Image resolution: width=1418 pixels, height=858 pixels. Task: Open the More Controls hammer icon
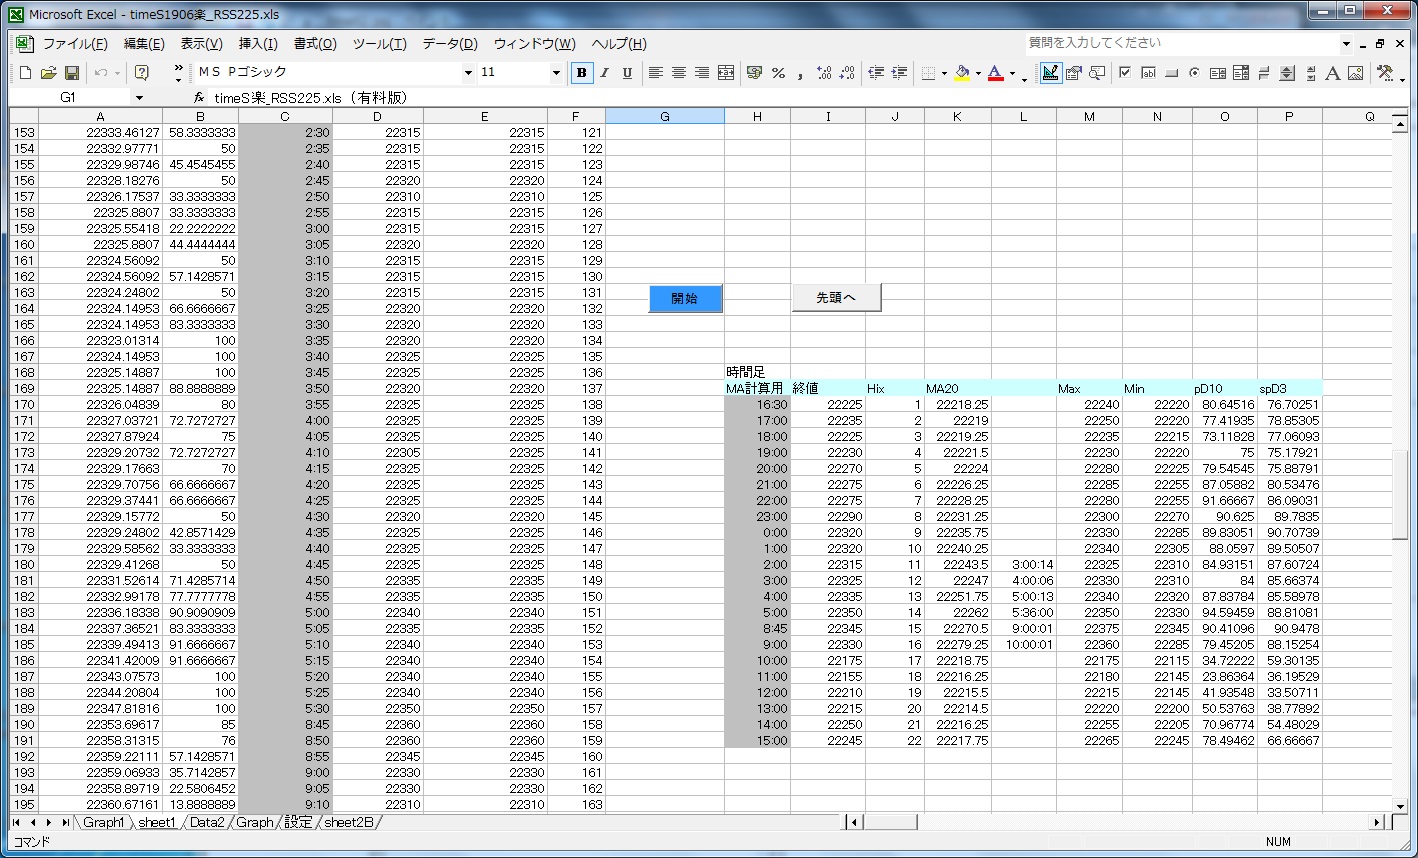pyautogui.click(x=1385, y=73)
